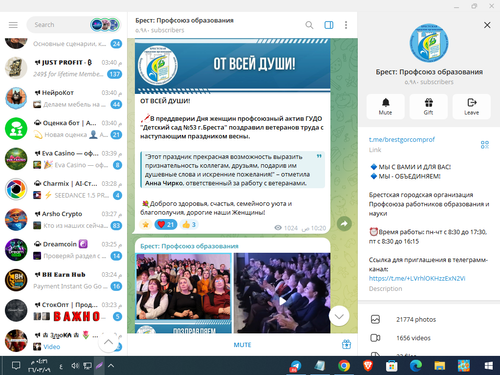This screenshot has height=375, width=500.
Task: Click the BH Earn Hub avatar
Action: click(16, 280)
